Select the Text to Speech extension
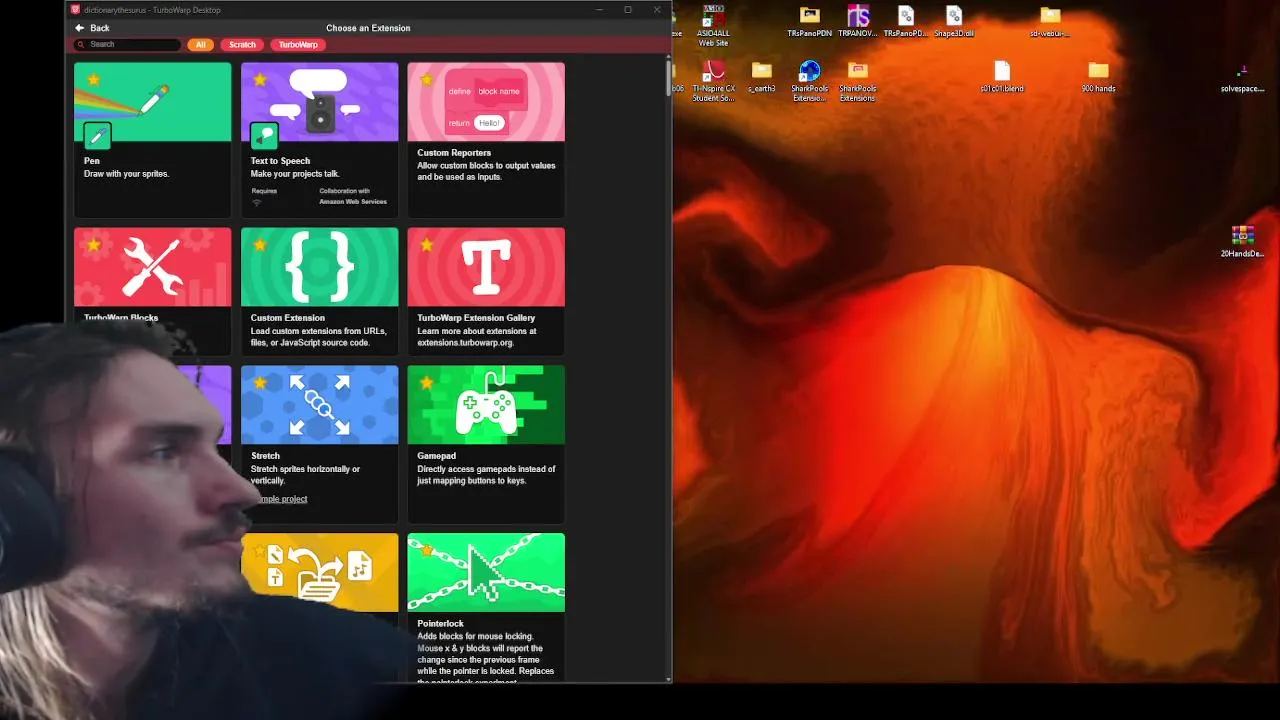Viewport: 1280px width, 720px height. [319, 140]
